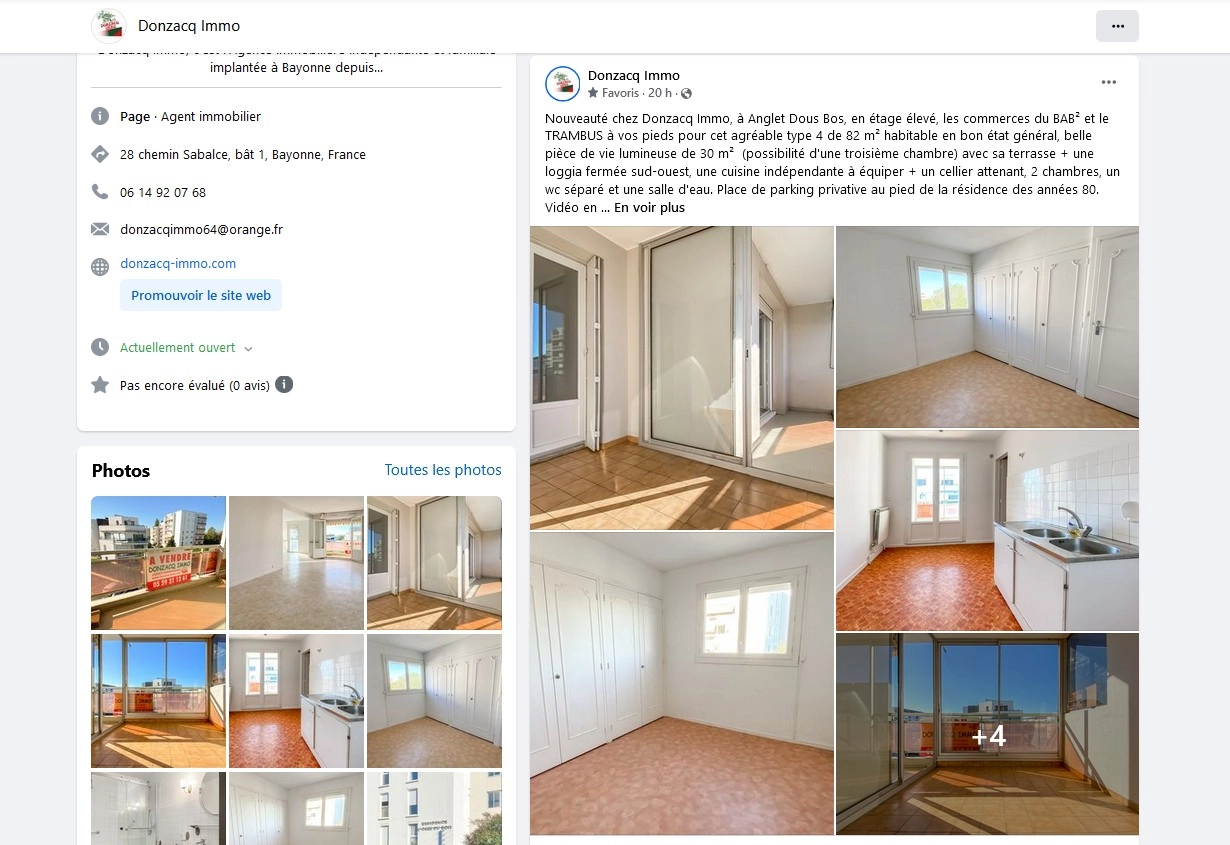The width and height of the screenshot is (1230, 845).
Task: Click Promouvoir le site web button
Action: [201, 295]
